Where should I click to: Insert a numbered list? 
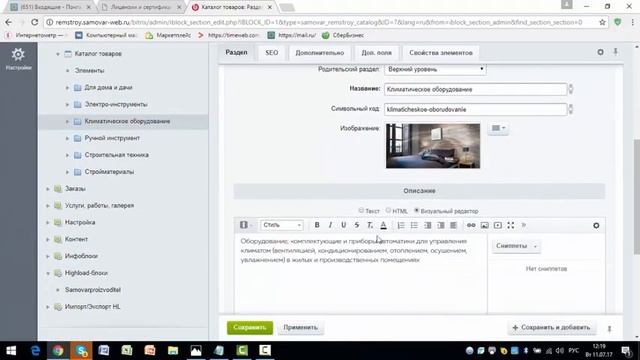tap(401, 225)
